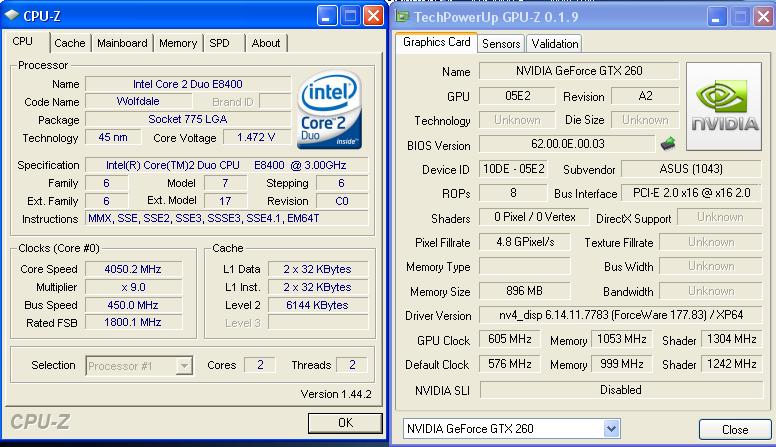Open the Memory tab in CPU-Z
Viewport: 776px width, 447px height.
(x=178, y=43)
